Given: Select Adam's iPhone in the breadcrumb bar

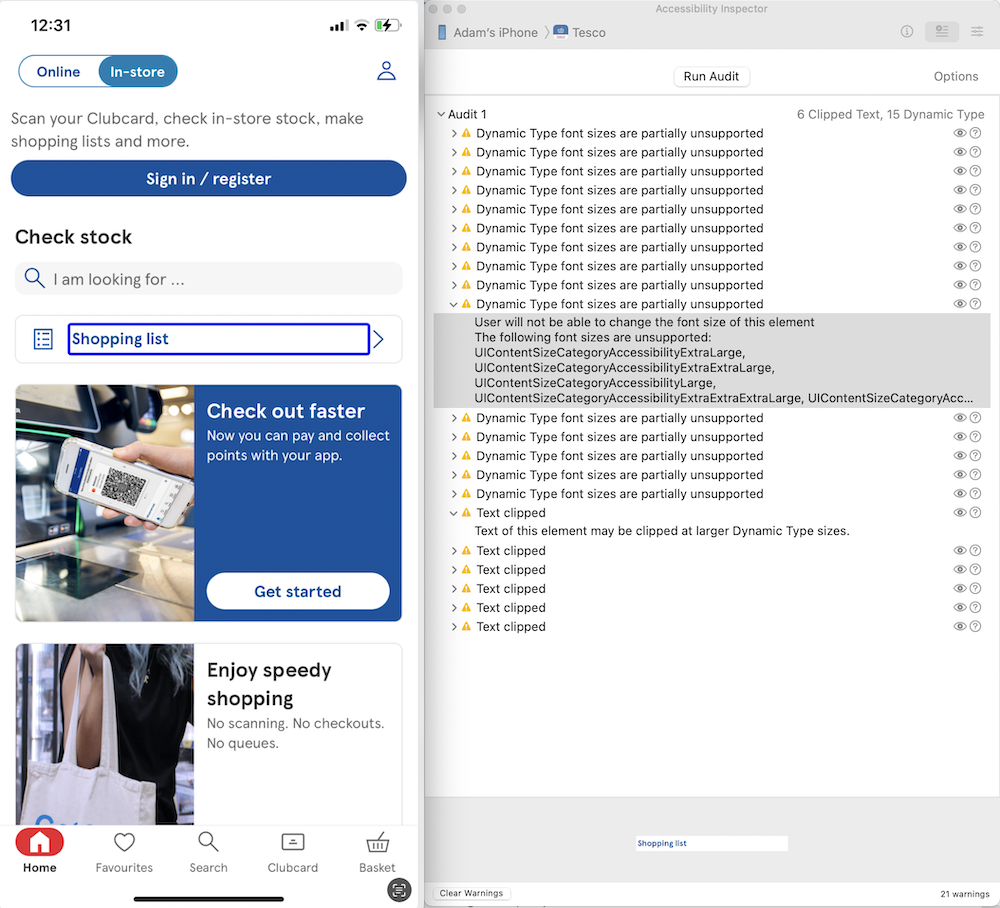Looking at the screenshot, I should (x=493, y=32).
